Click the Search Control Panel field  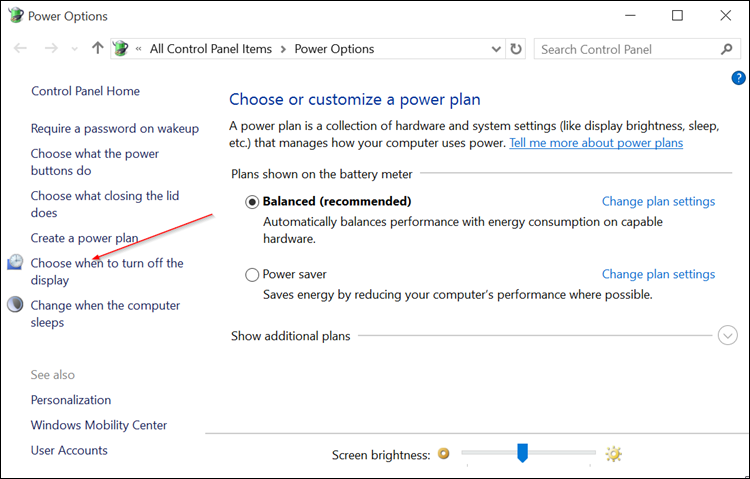pyautogui.click(x=637, y=49)
